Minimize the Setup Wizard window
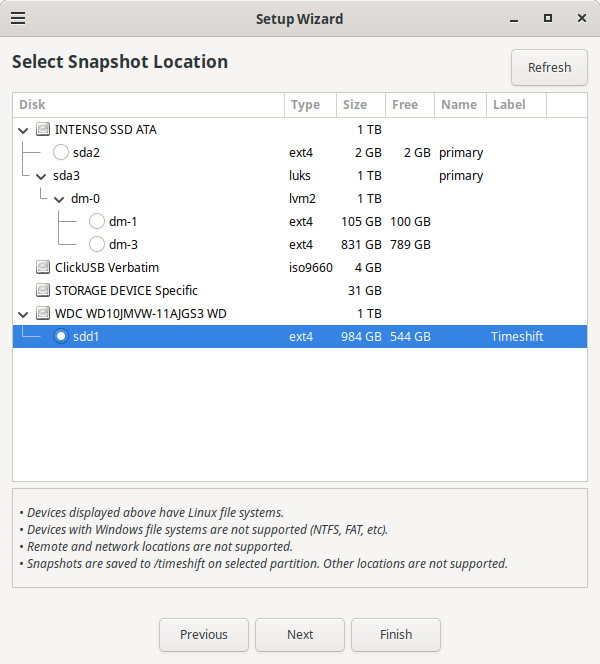600x664 pixels. coord(514,19)
